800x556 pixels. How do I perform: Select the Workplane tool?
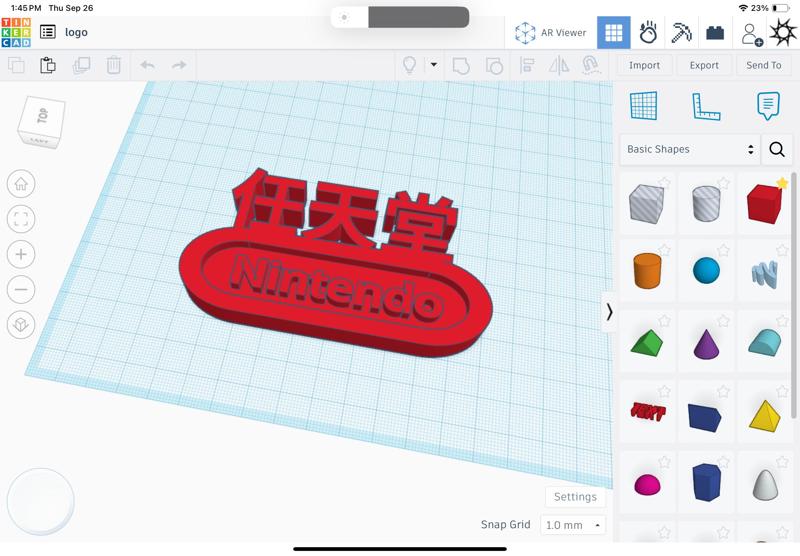pos(643,106)
